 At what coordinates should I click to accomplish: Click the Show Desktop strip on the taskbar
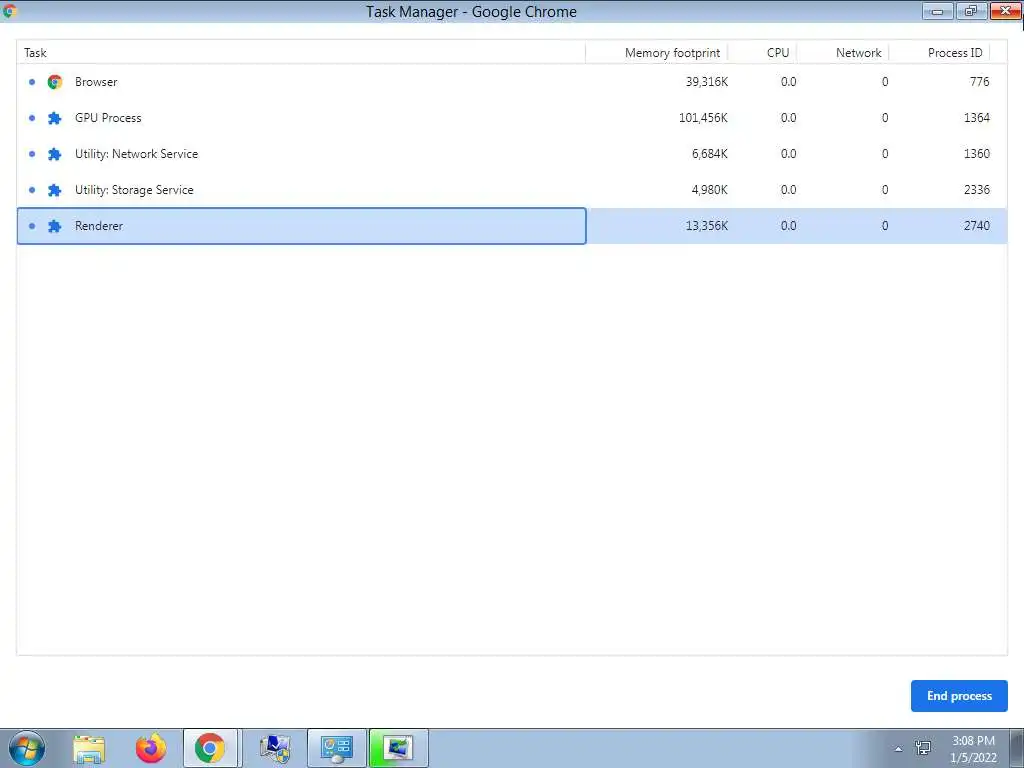click(1016, 748)
